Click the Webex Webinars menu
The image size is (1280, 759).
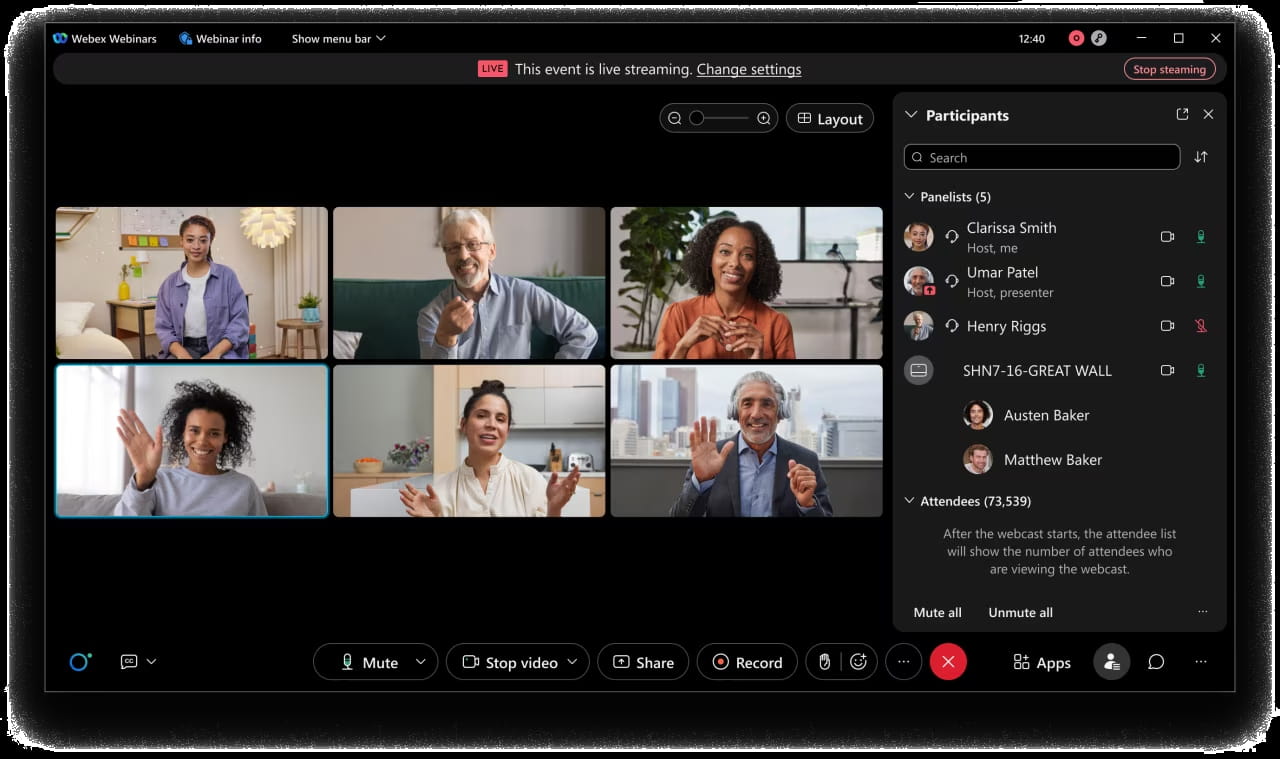pyautogui.click(x=106, y=38)
